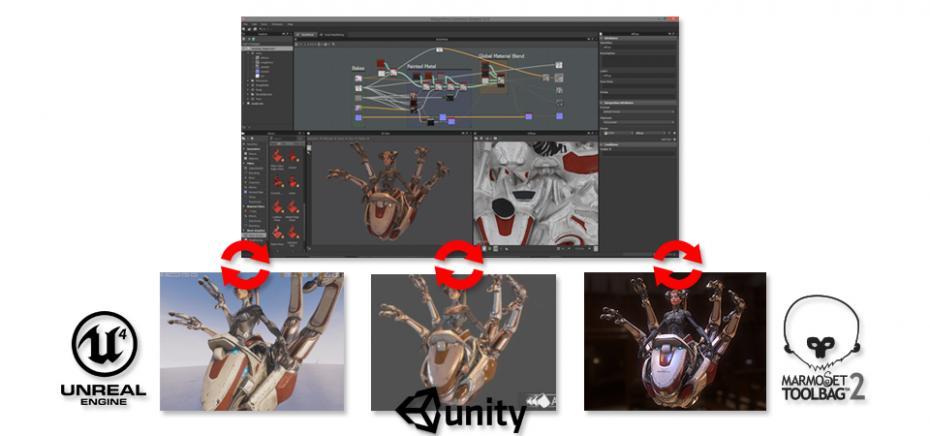Viewport: 930px width, 436px height.
Task: Select the "Global Material Blend" frame label
Action: 503,55
